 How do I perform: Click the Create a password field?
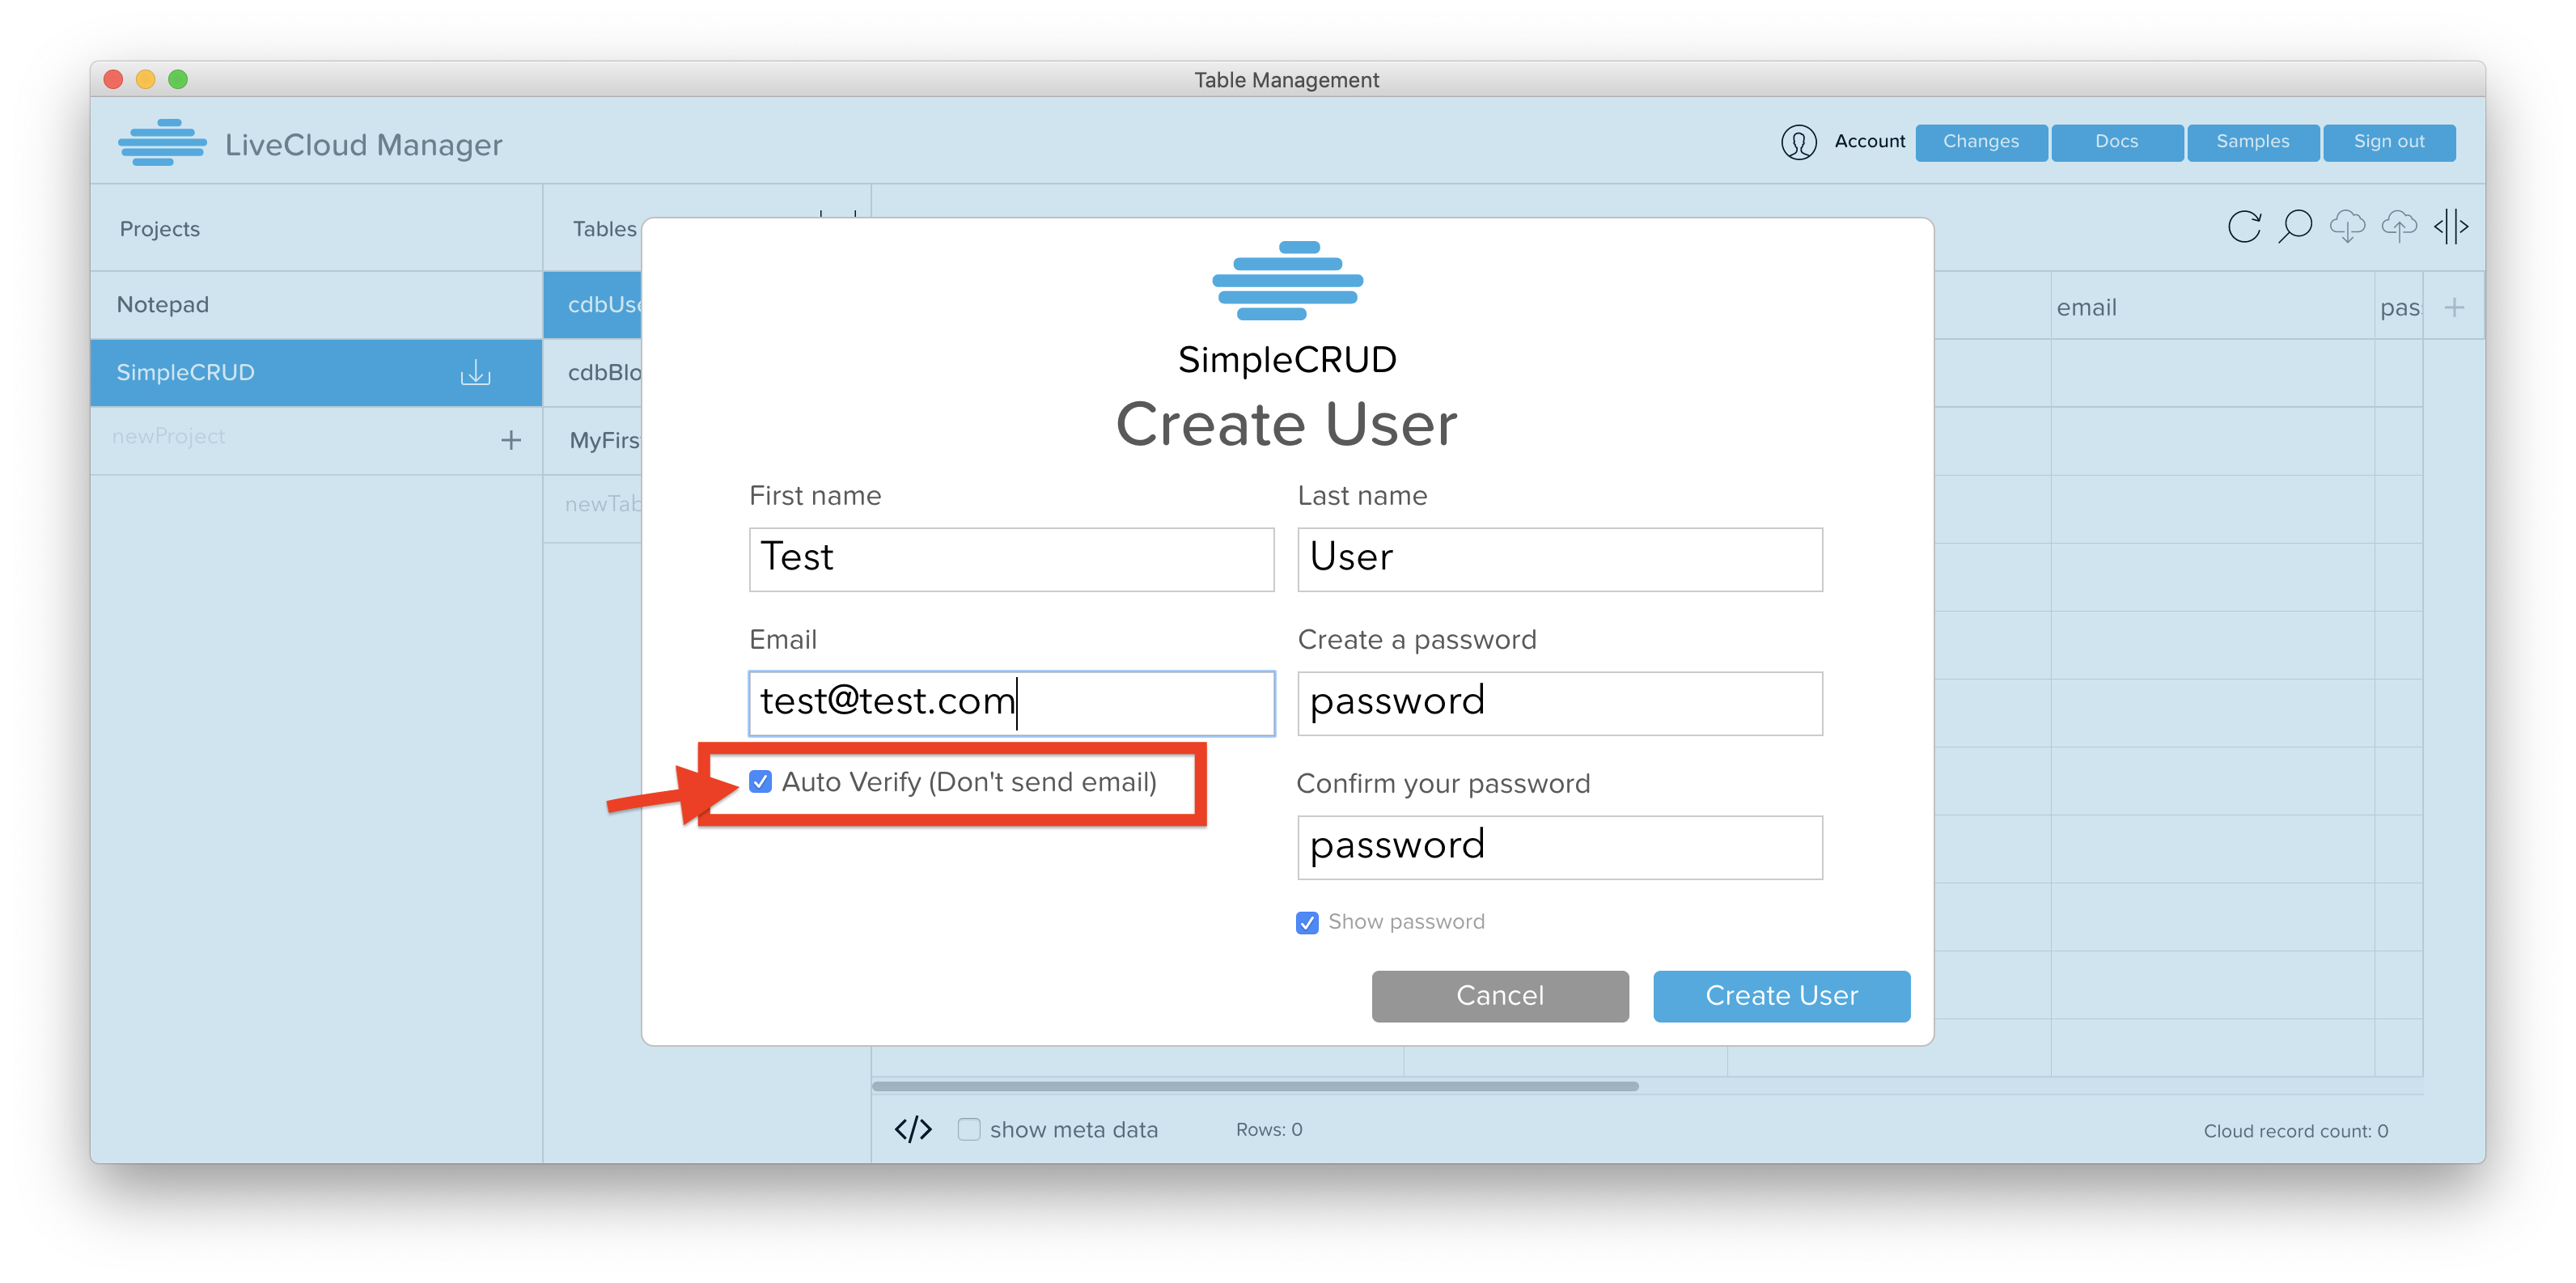(1560, 703)
